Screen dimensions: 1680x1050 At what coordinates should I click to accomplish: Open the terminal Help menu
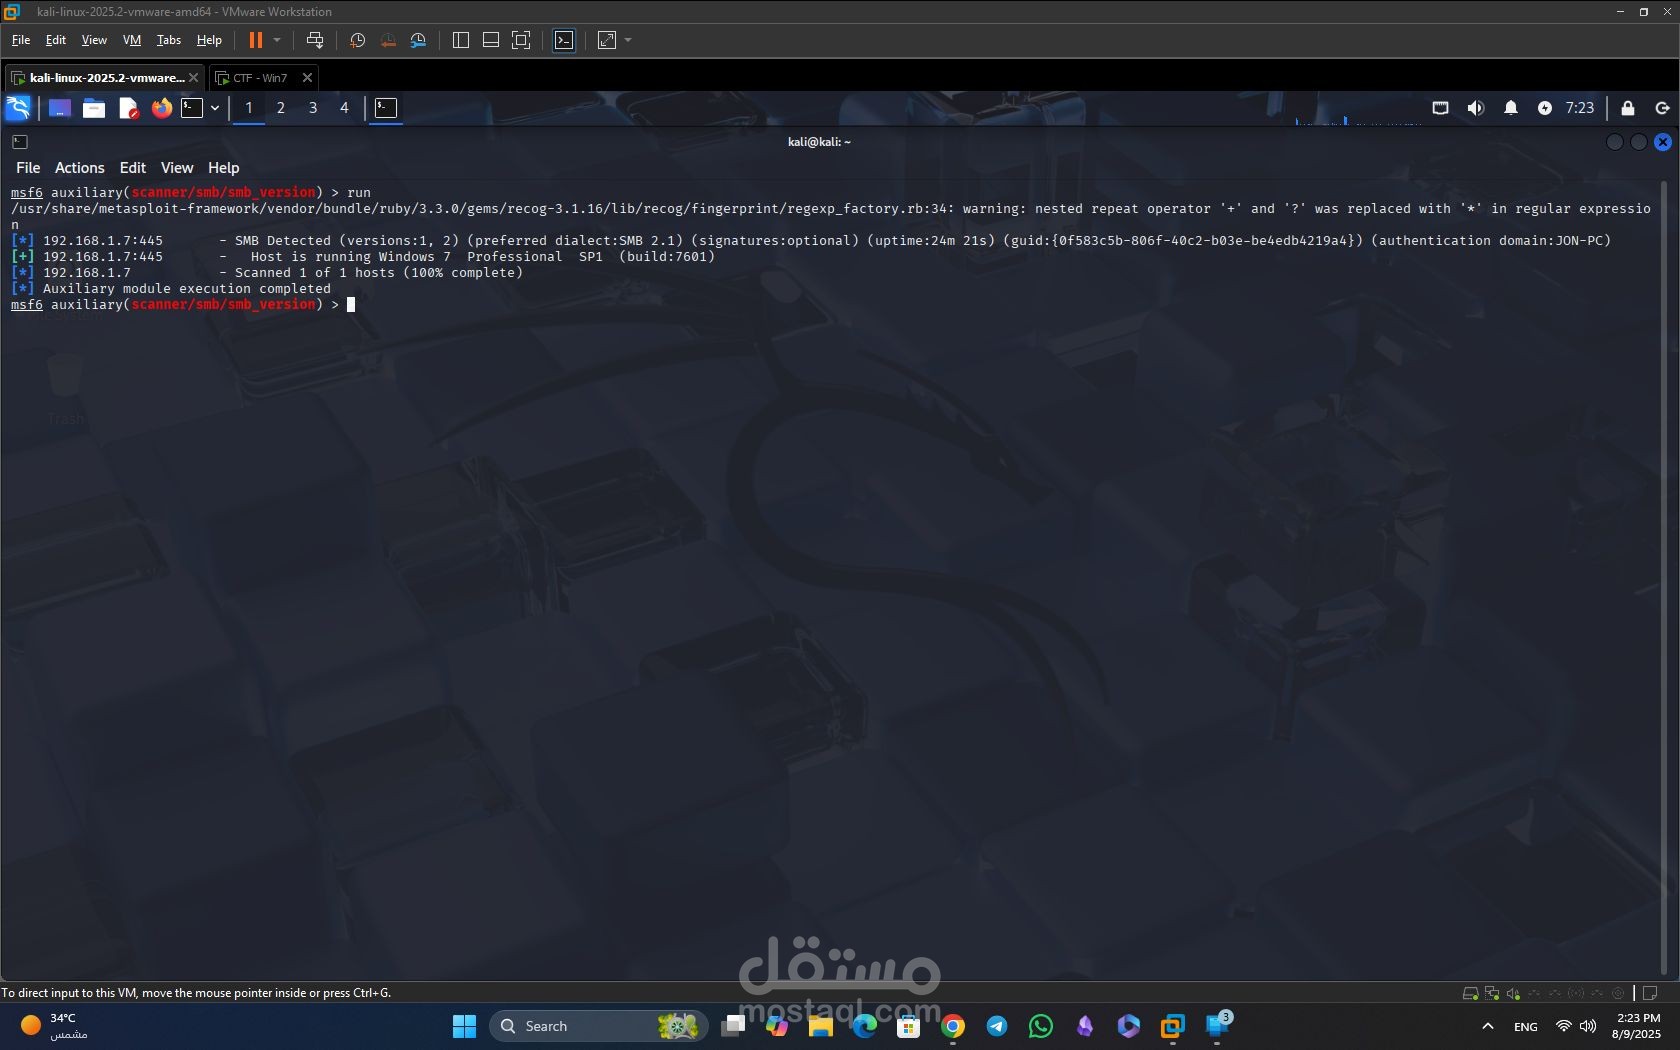(x=224, y=168)
